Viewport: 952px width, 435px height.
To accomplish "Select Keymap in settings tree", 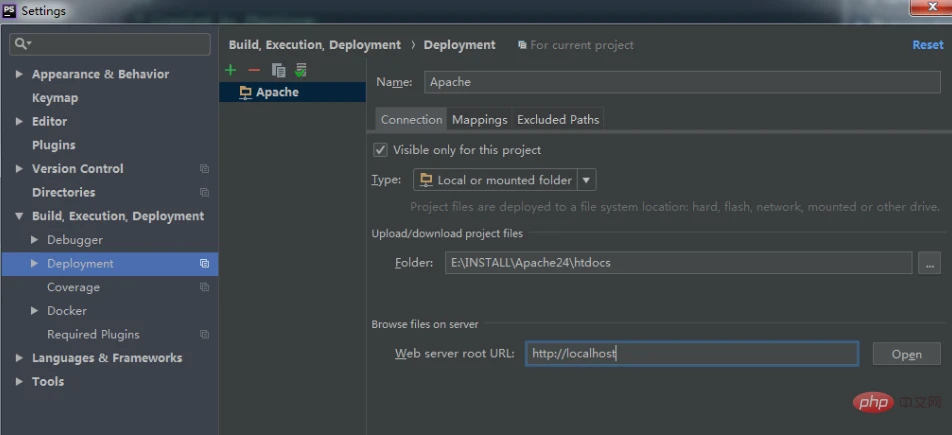I will (55, 98).
